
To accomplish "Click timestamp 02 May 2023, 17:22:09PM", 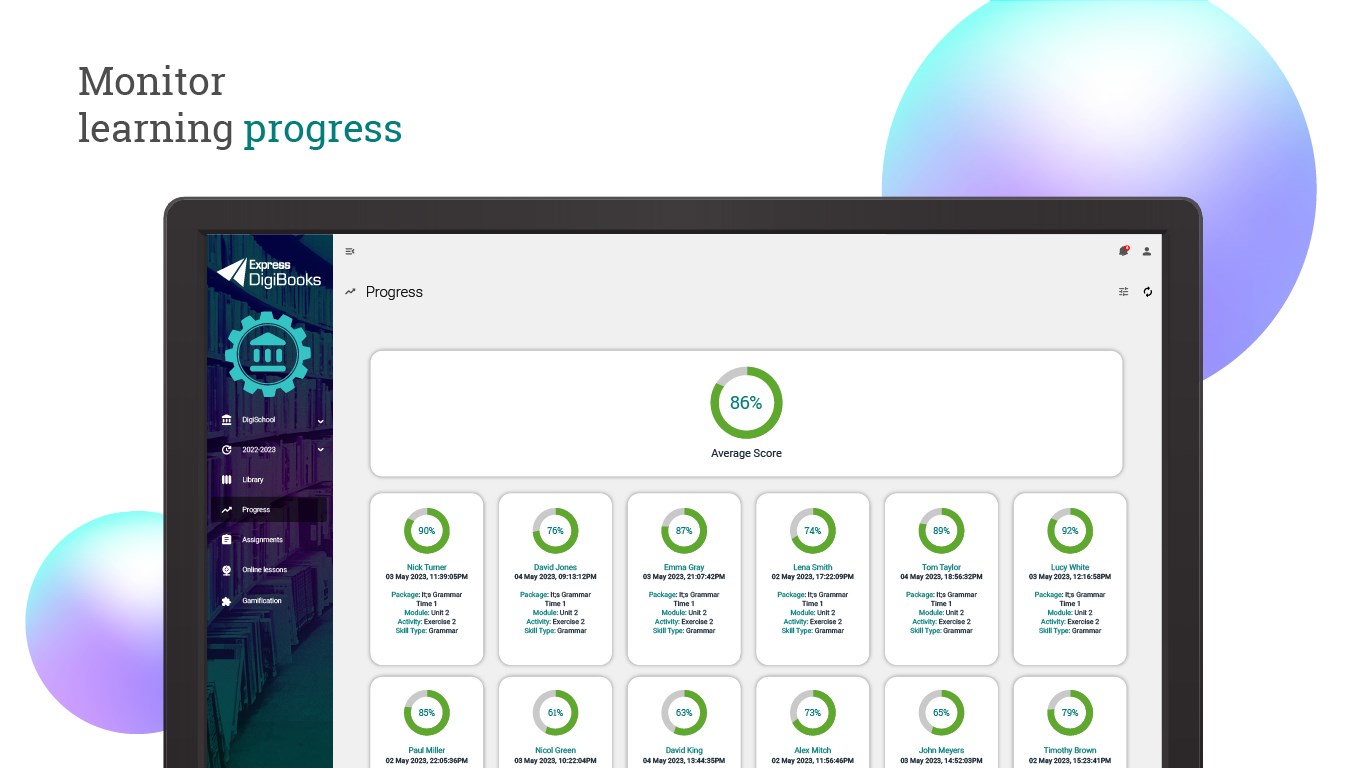I will (x=813, y=577).
